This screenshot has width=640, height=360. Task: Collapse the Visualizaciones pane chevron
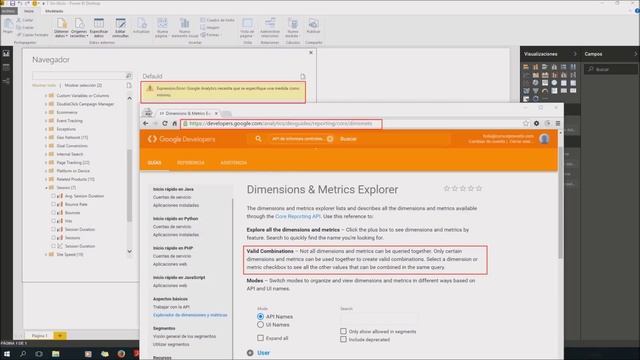[575, 54]
